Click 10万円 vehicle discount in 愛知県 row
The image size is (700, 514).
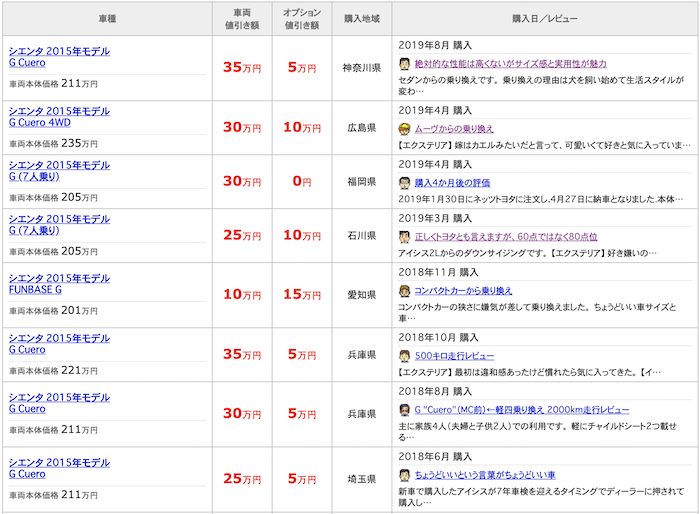point(242,295)
